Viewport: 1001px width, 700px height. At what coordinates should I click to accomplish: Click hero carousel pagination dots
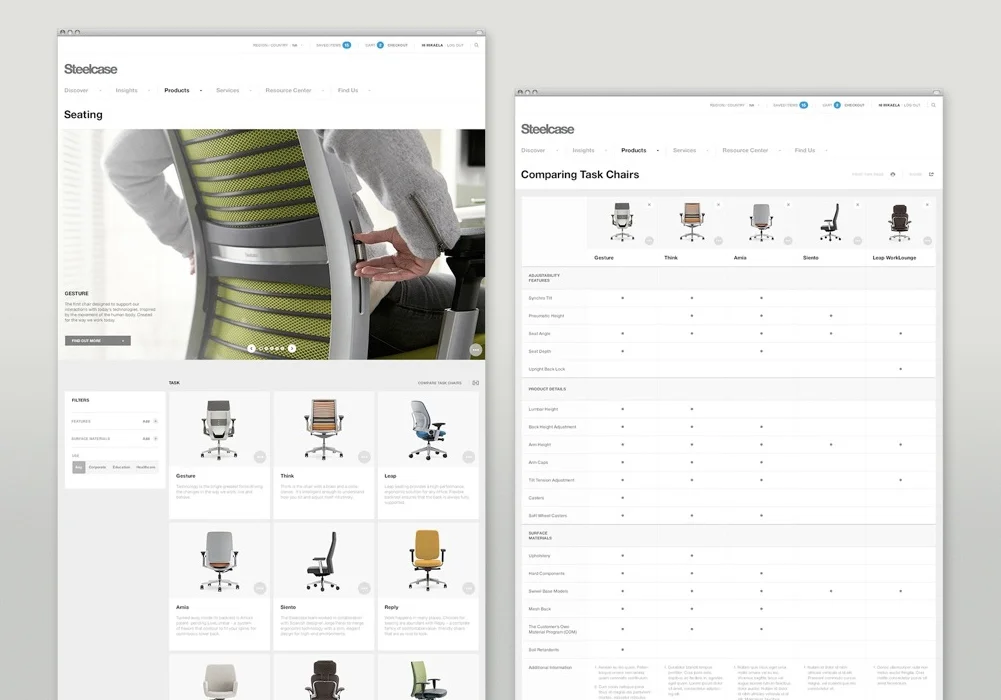pos(272,348)
